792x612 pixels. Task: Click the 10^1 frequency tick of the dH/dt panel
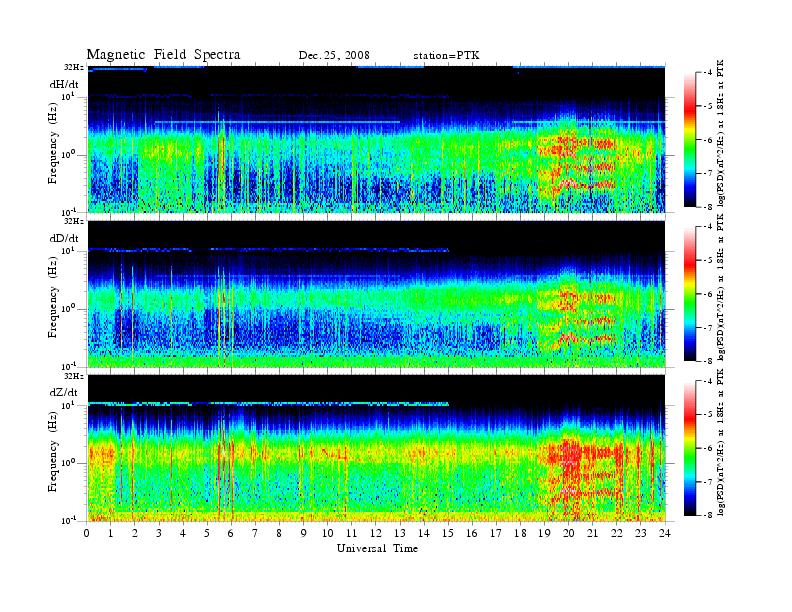pos(68,96)
